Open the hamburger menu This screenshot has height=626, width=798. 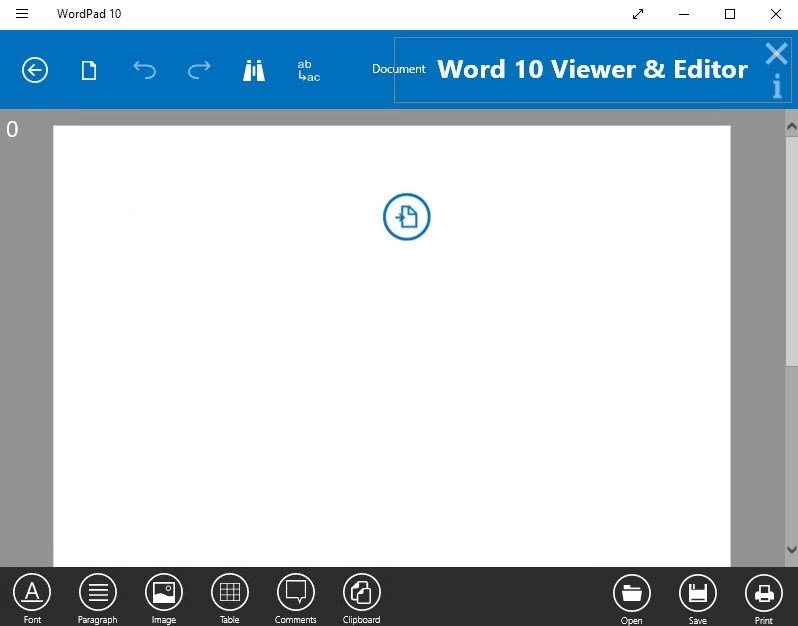click(x=22, y=14)
